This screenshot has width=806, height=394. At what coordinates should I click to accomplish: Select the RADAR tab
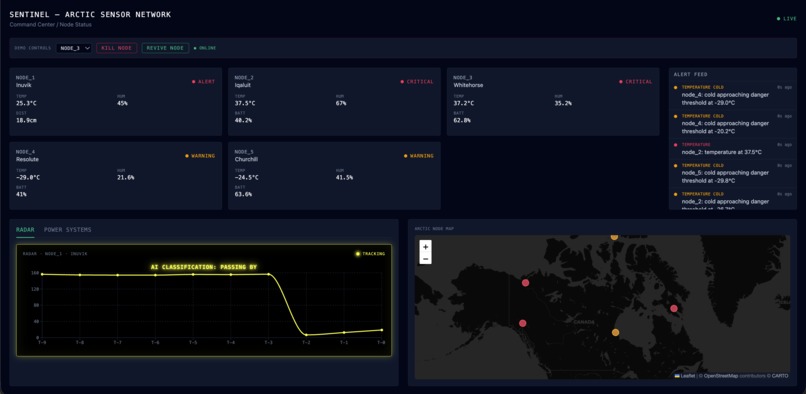tap(25, 229)
